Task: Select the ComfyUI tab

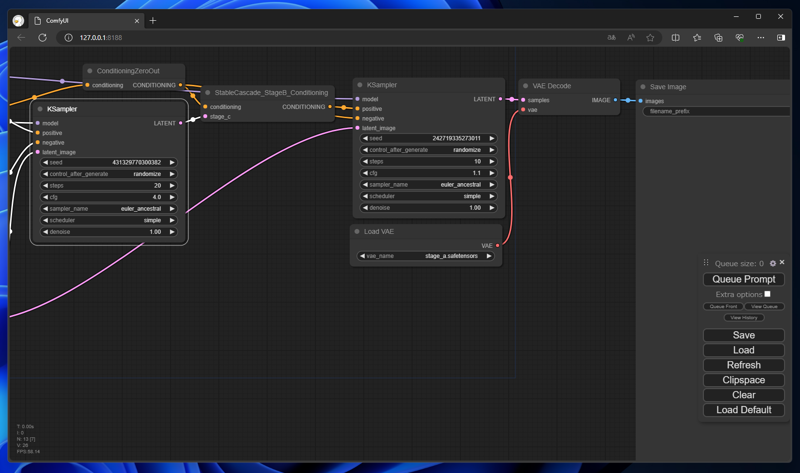Action: point(87,20)
